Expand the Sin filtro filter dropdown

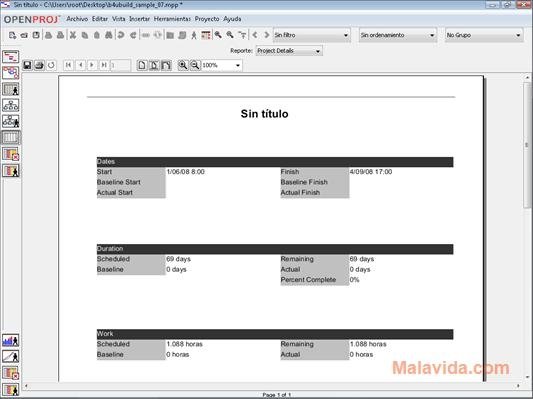click(311, 35)
